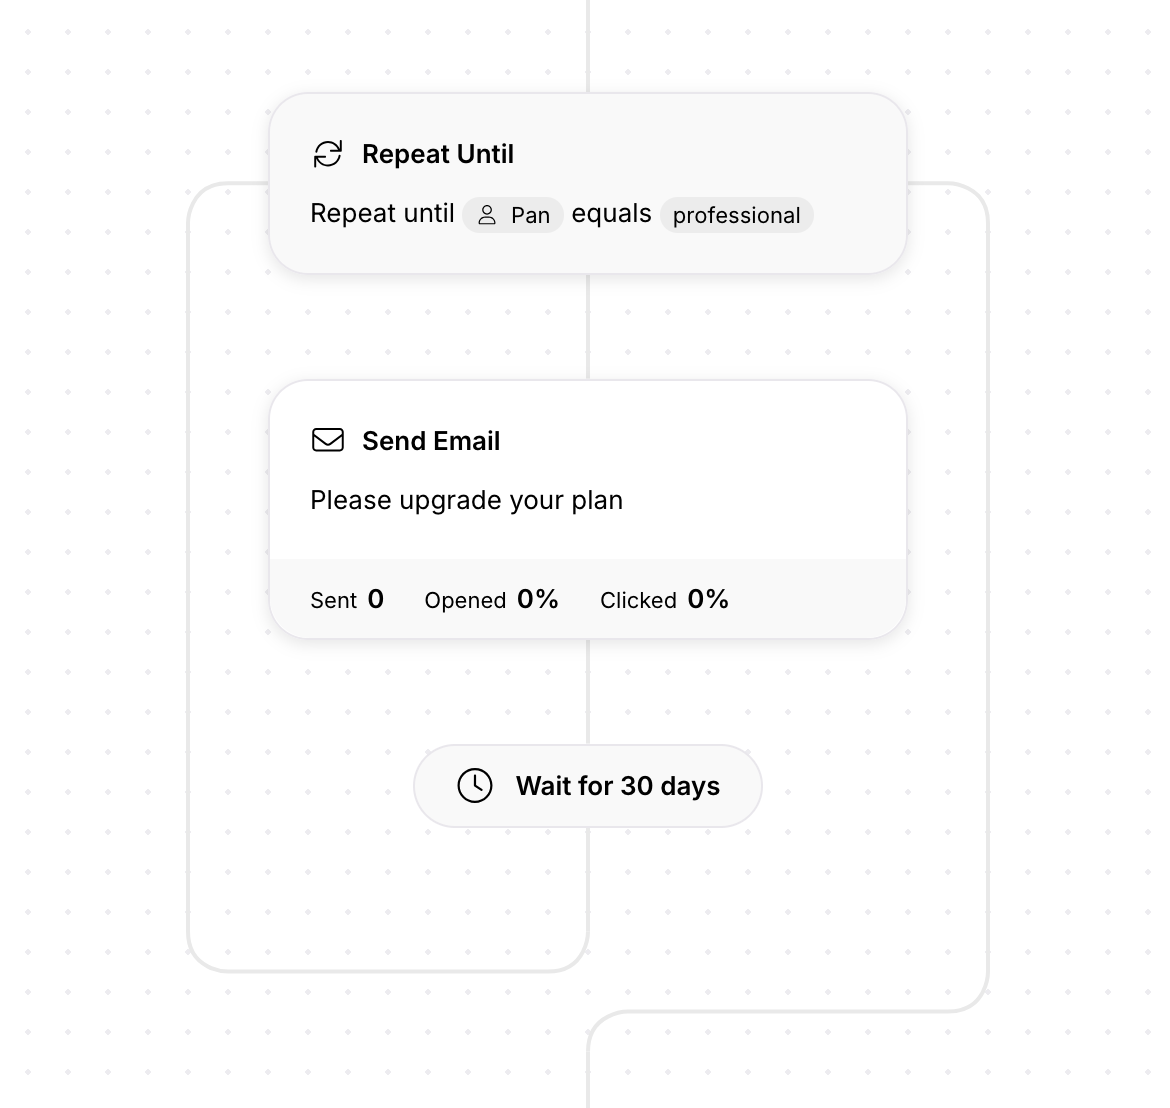Click the Sent 0 statistic
The image size is (1170, 1108).
click(347, 600)
